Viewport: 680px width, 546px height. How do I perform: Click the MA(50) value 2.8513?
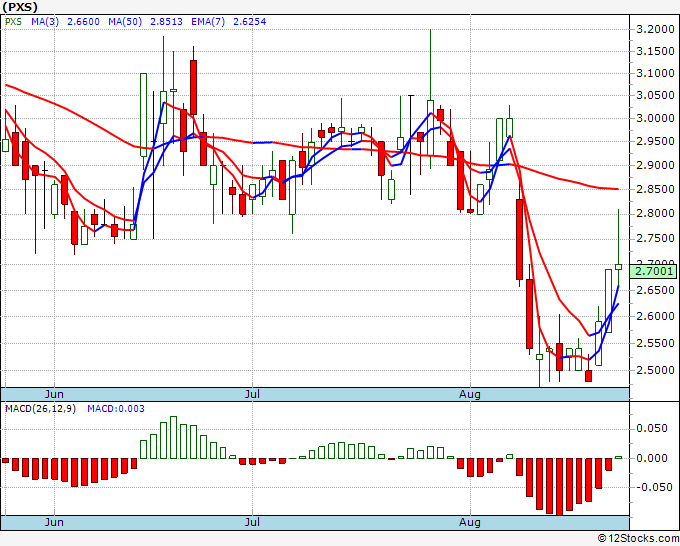pyautogui.click(x=166, y=22)
